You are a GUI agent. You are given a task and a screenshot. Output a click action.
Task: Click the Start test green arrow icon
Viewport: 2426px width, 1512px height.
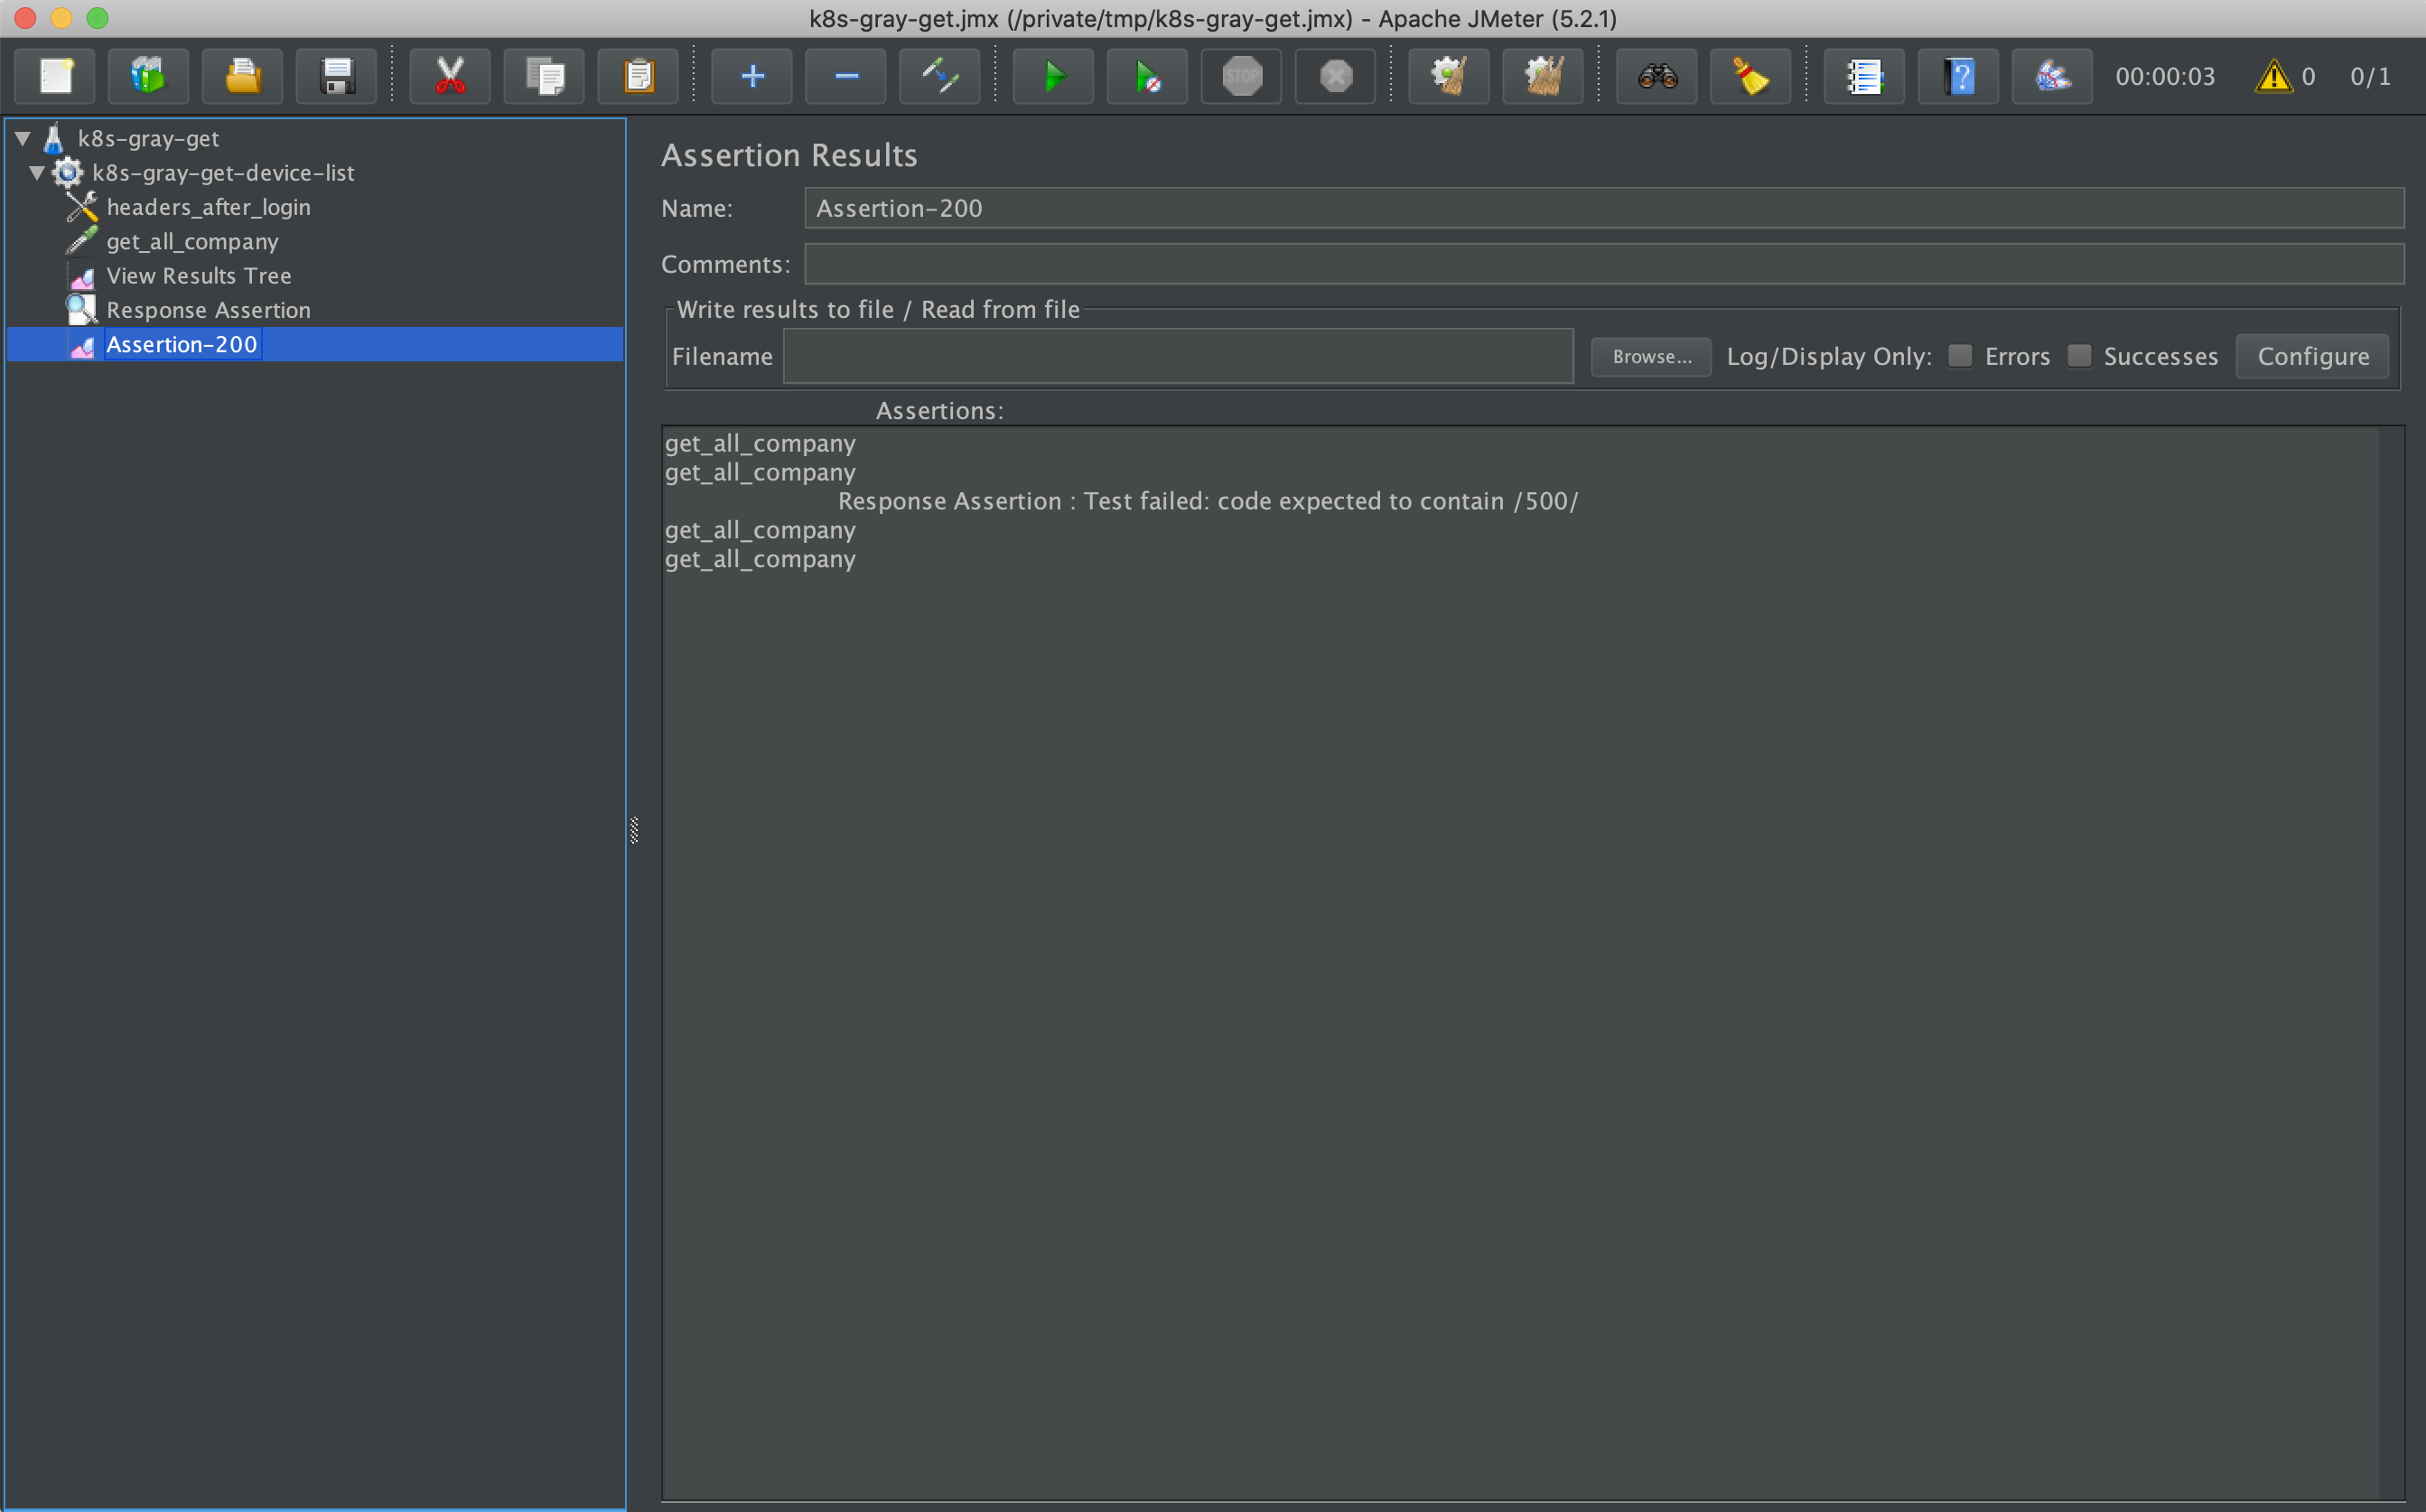(1053, 76)
